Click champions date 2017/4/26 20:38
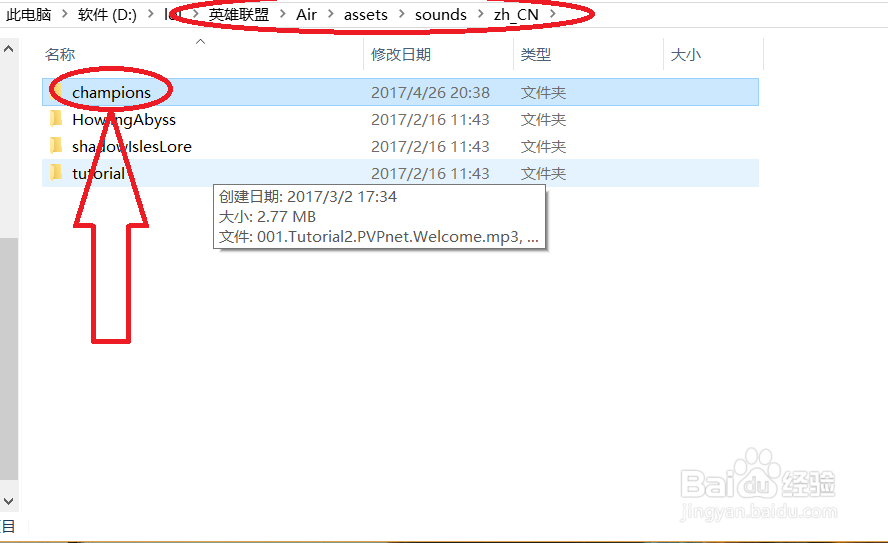Screen dimensions: 888x543 [x=430, y=92]
